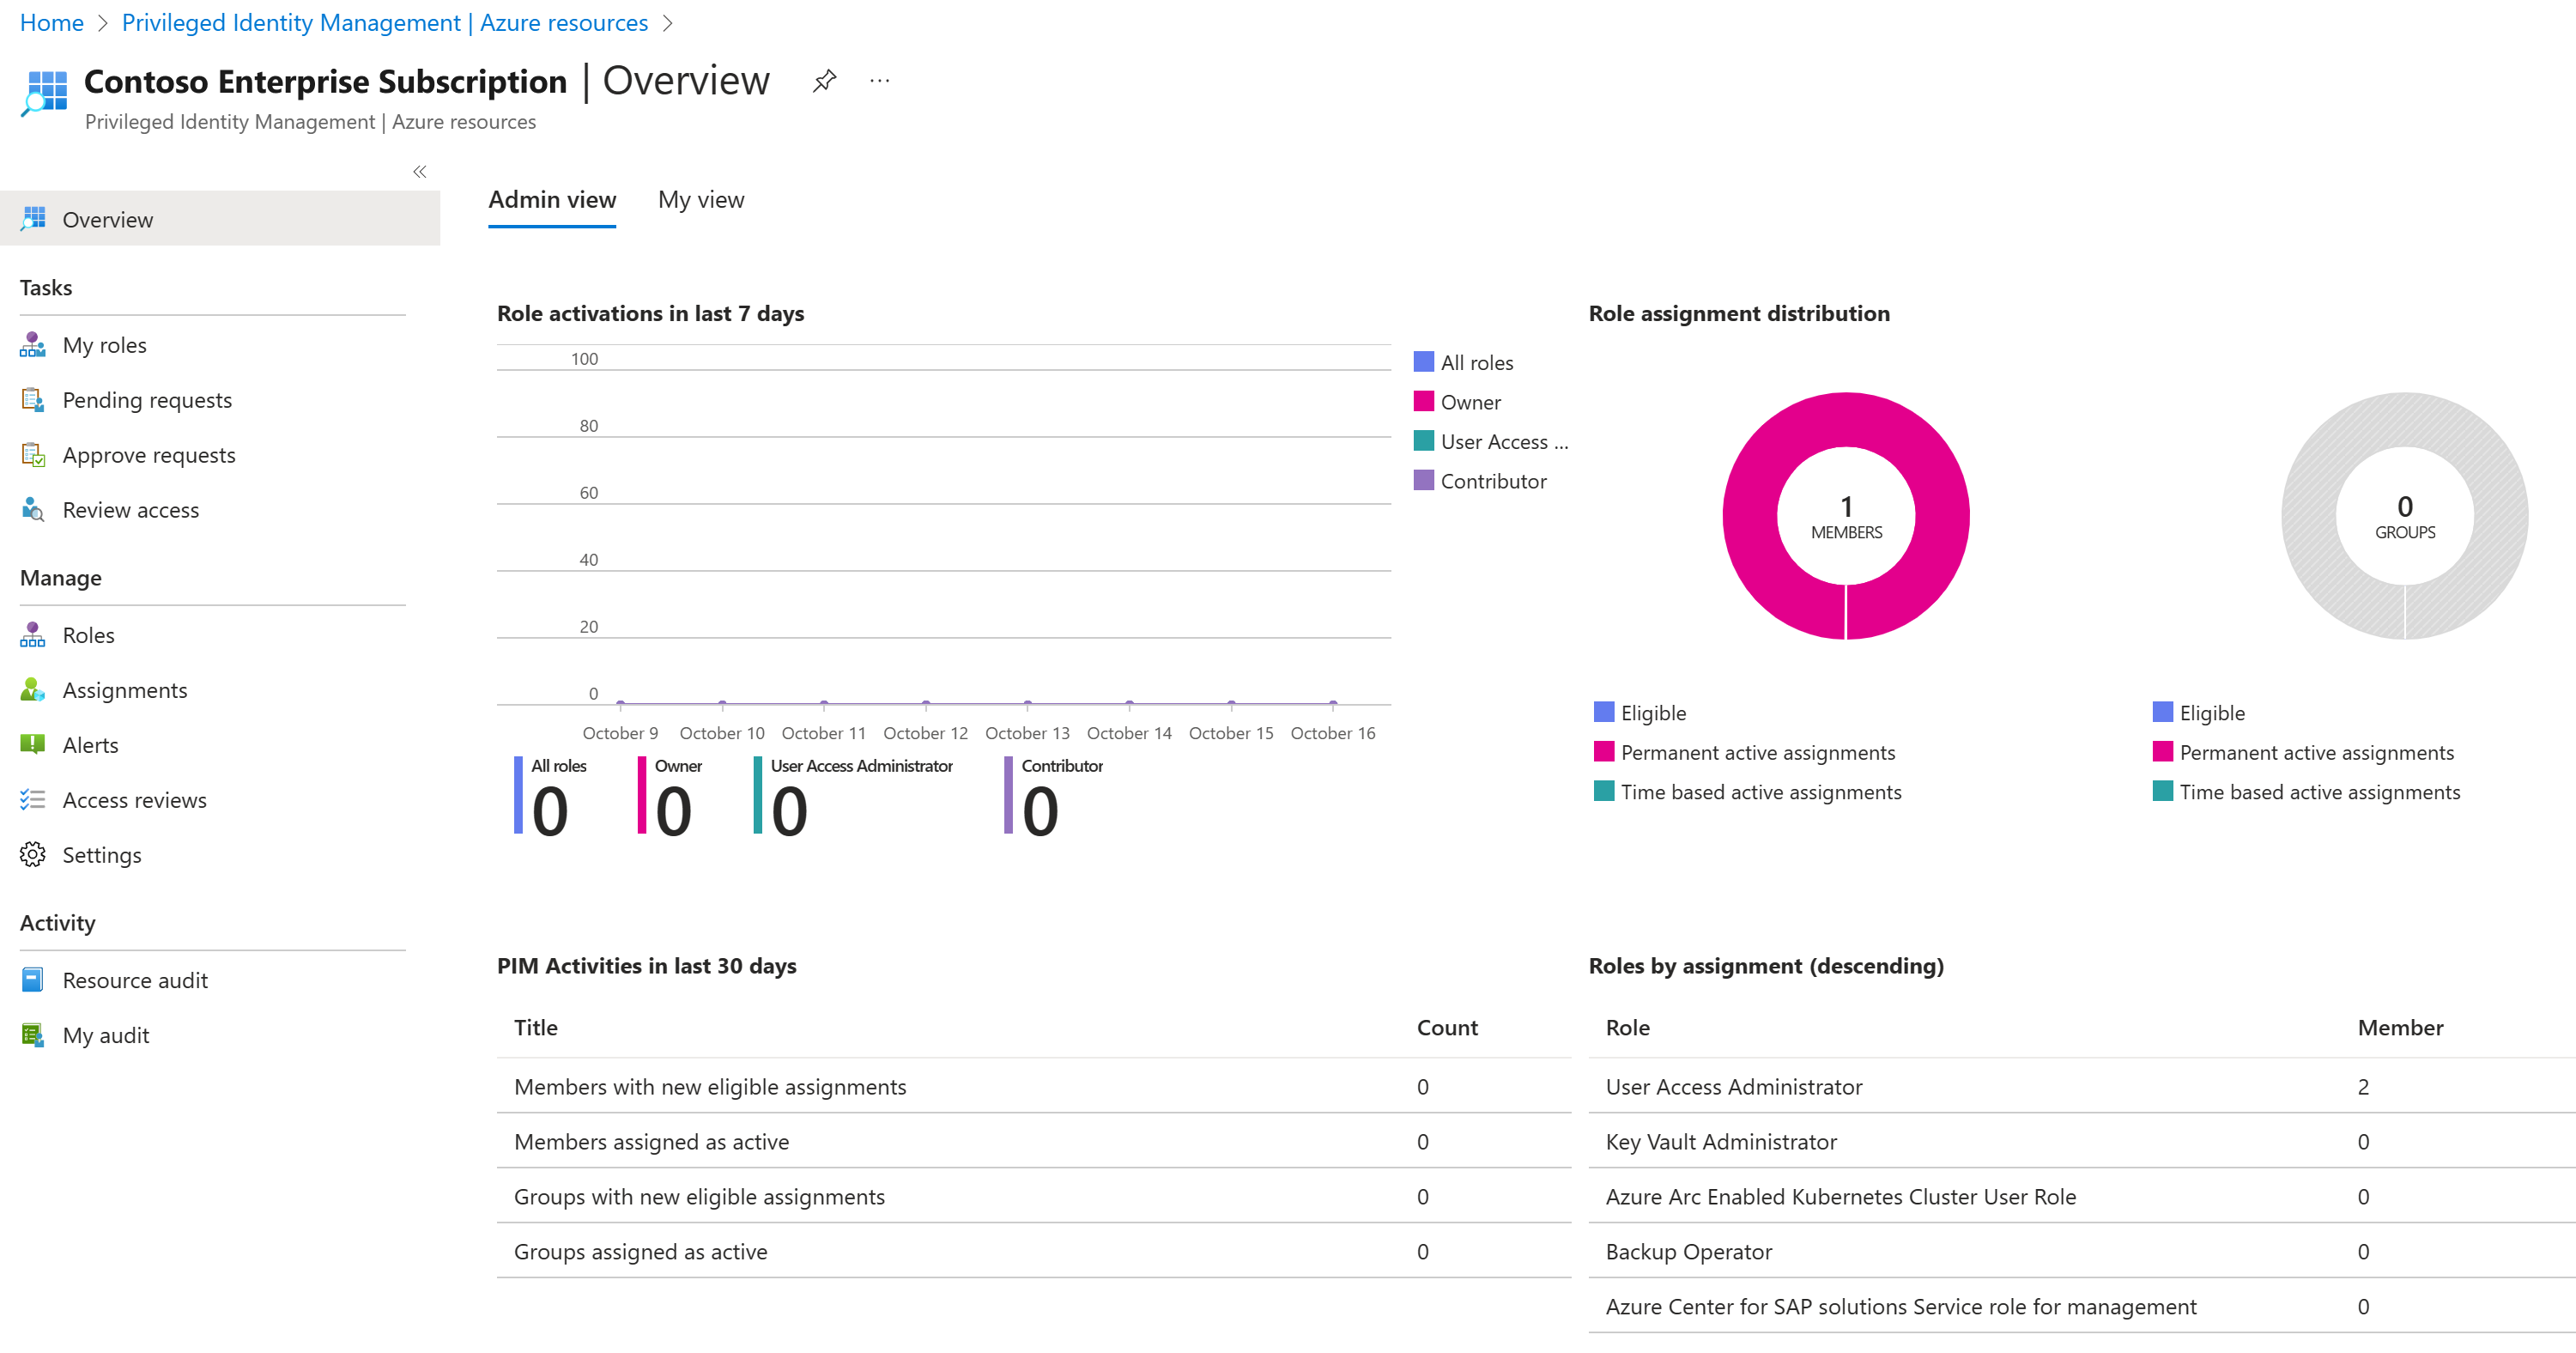Select the Admin view tab
2576x1353 pixels.
[x=552, y=200]
